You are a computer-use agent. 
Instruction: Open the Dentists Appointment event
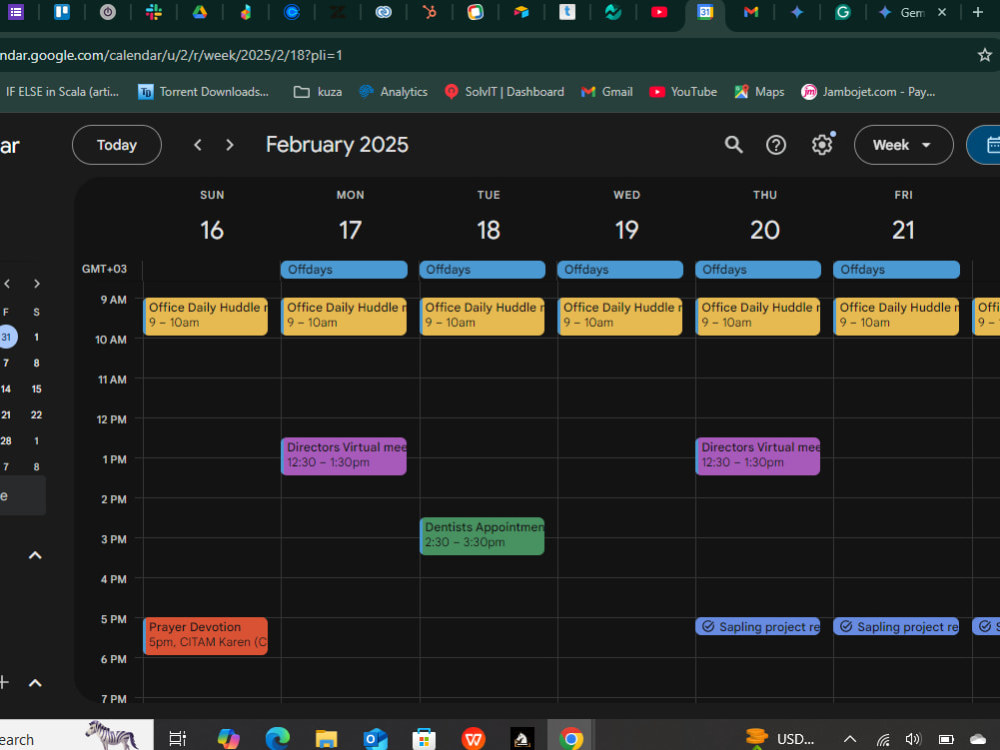(x=482, y=536)
